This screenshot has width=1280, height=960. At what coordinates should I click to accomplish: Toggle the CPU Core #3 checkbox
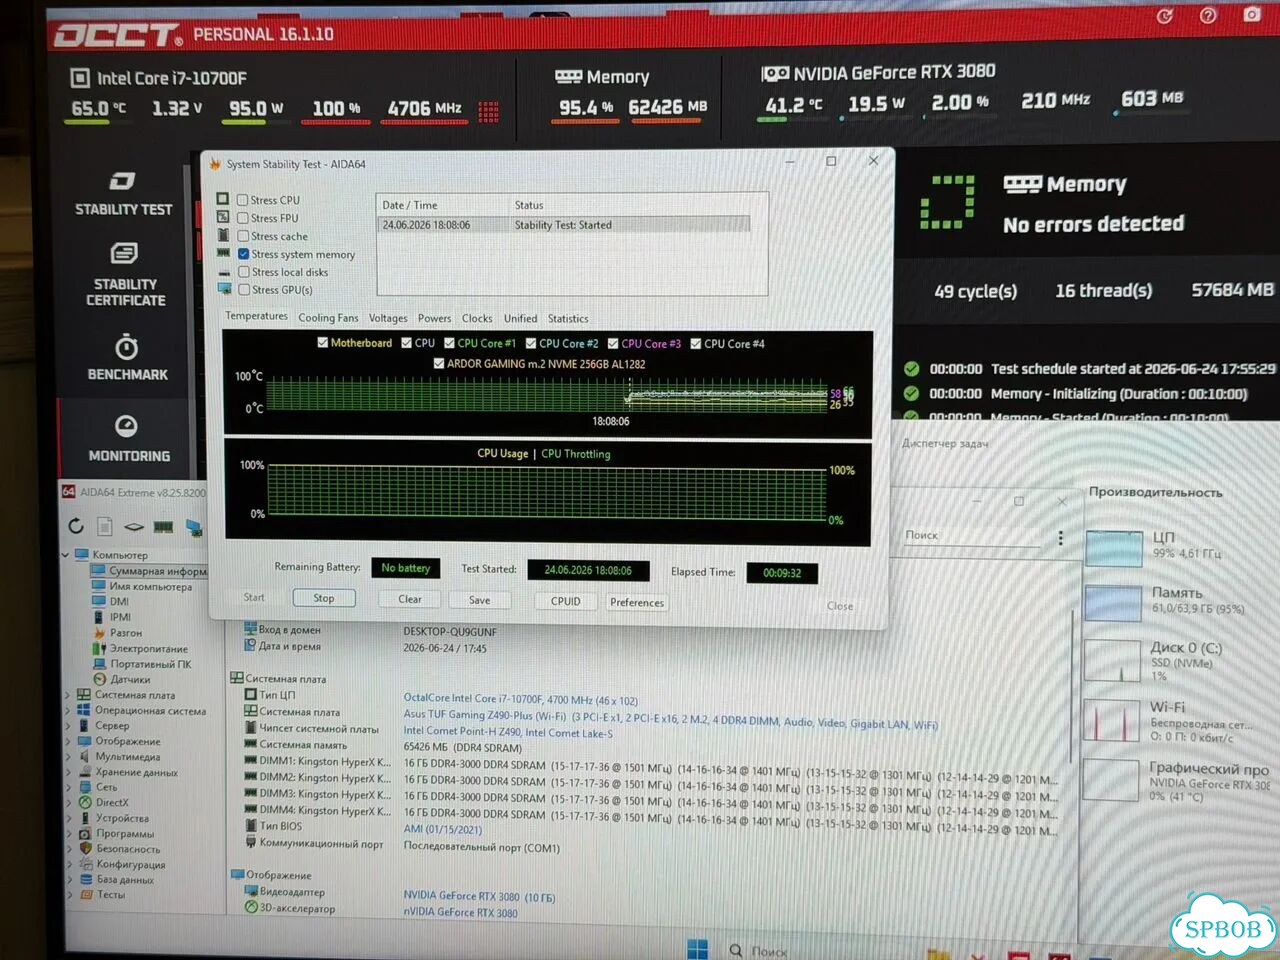pyautogui.click(x=612, y=343)
